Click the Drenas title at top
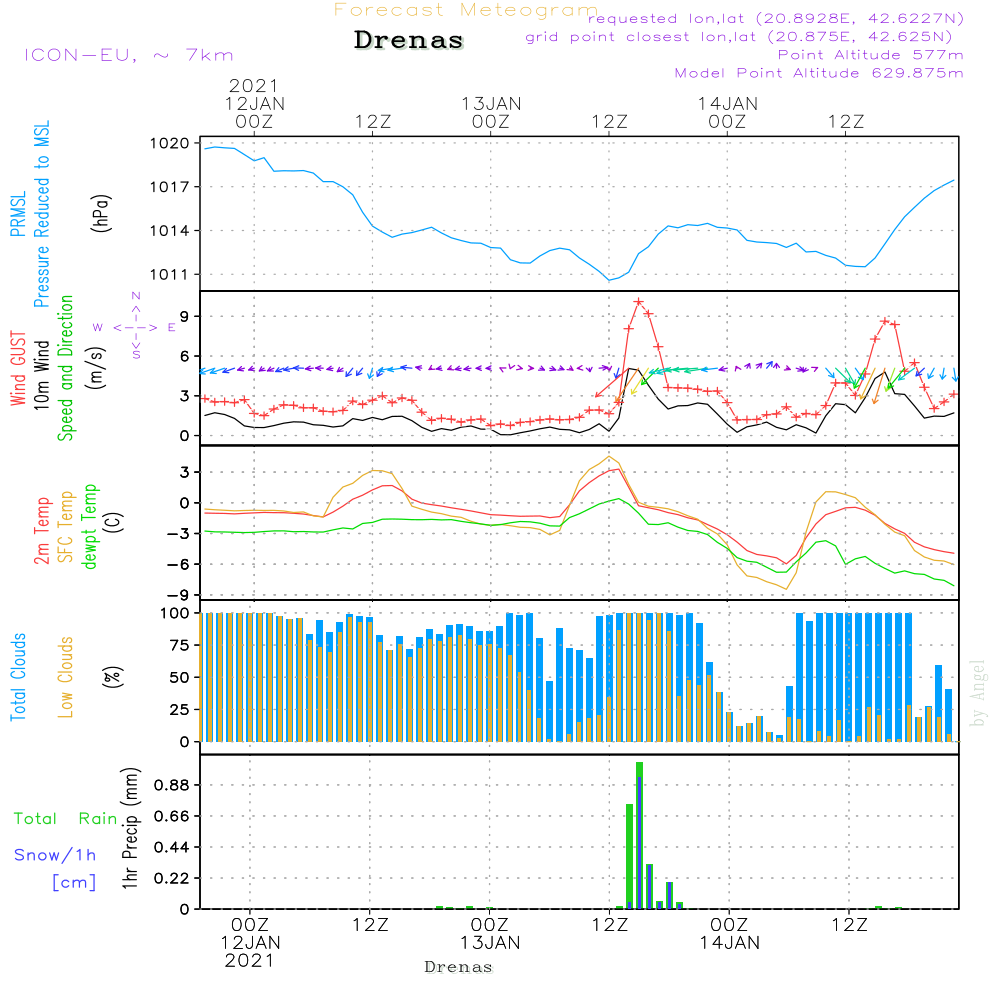1000x1000 pixels. click(409, 40)
